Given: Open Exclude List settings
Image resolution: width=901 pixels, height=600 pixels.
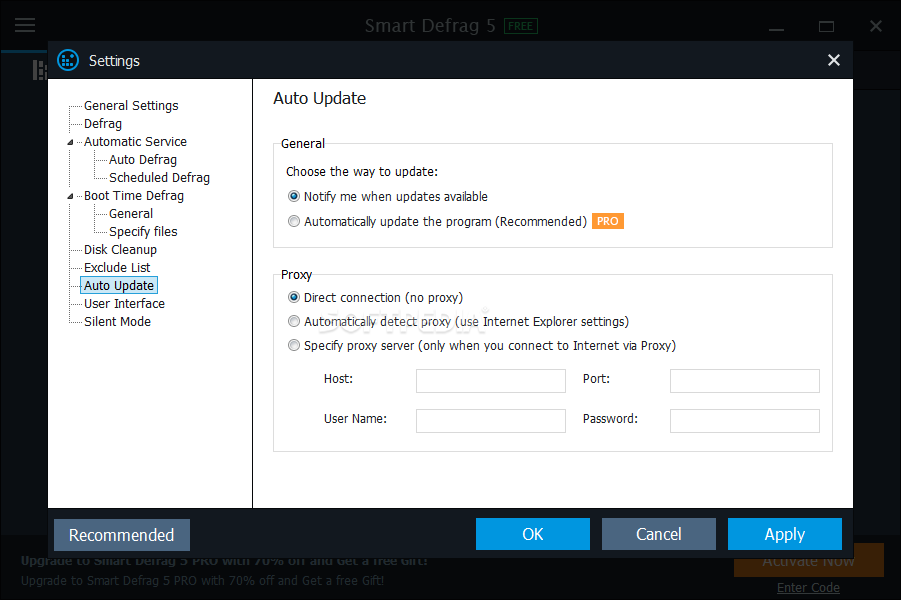Looking at the screenshot, I should 117,267.
